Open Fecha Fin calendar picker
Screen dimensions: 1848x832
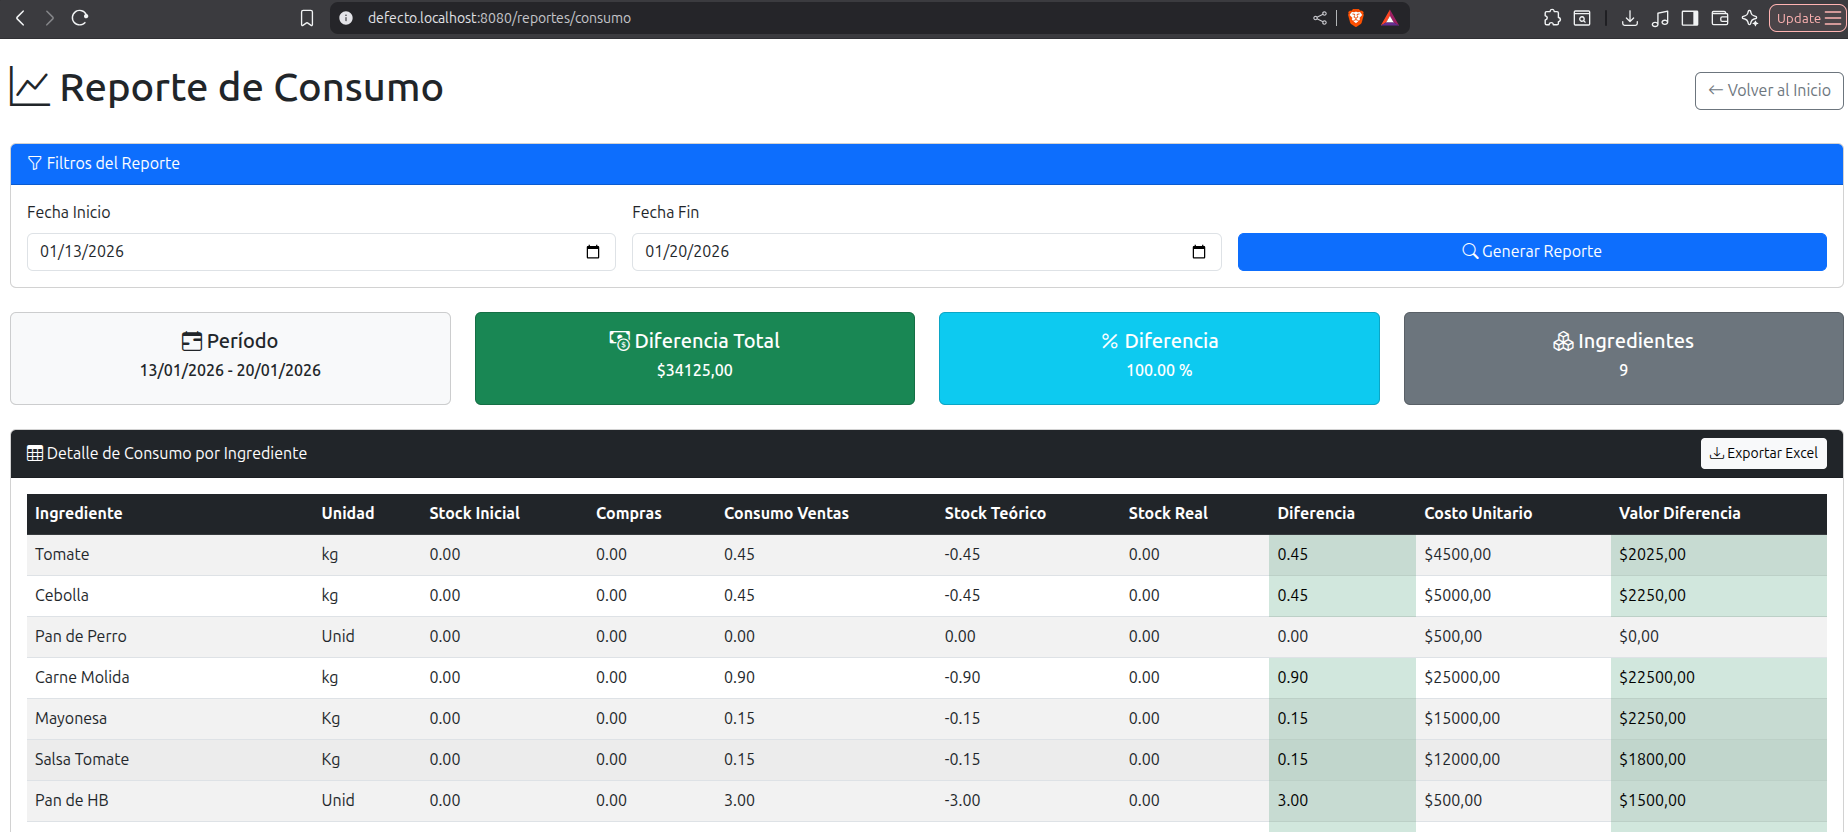point(1198,252)
